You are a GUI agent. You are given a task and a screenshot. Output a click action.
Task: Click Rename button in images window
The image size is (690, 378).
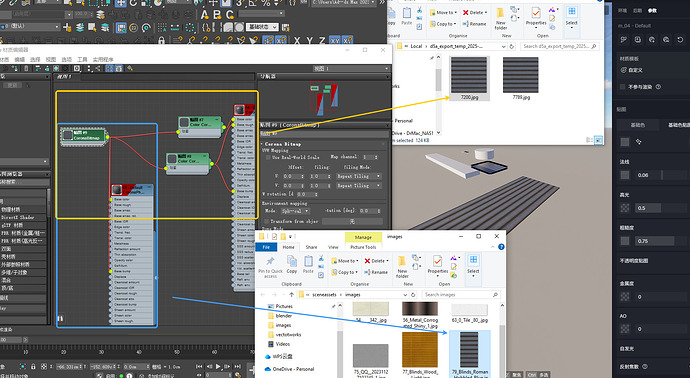pos(376,272)
